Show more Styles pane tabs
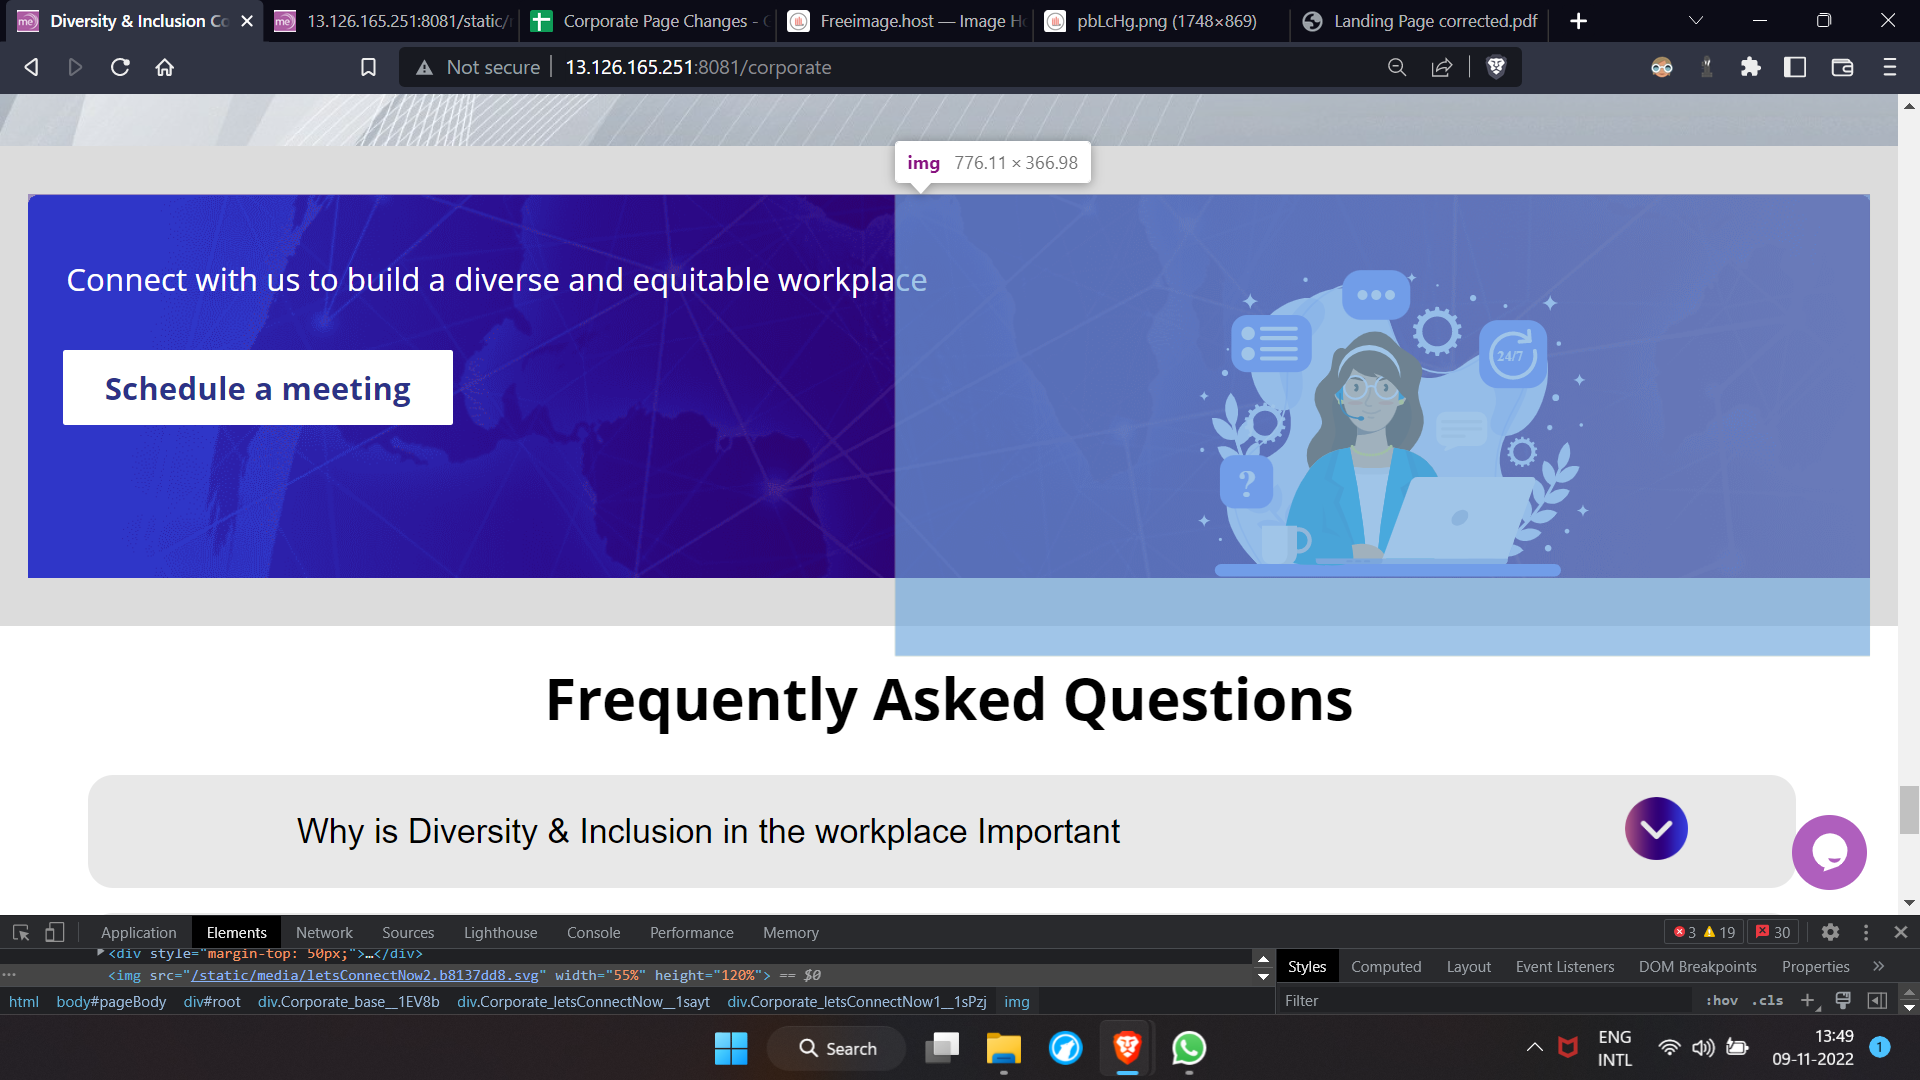The height and width of the screenshot is (1080, 1920). coord(1879,966)
